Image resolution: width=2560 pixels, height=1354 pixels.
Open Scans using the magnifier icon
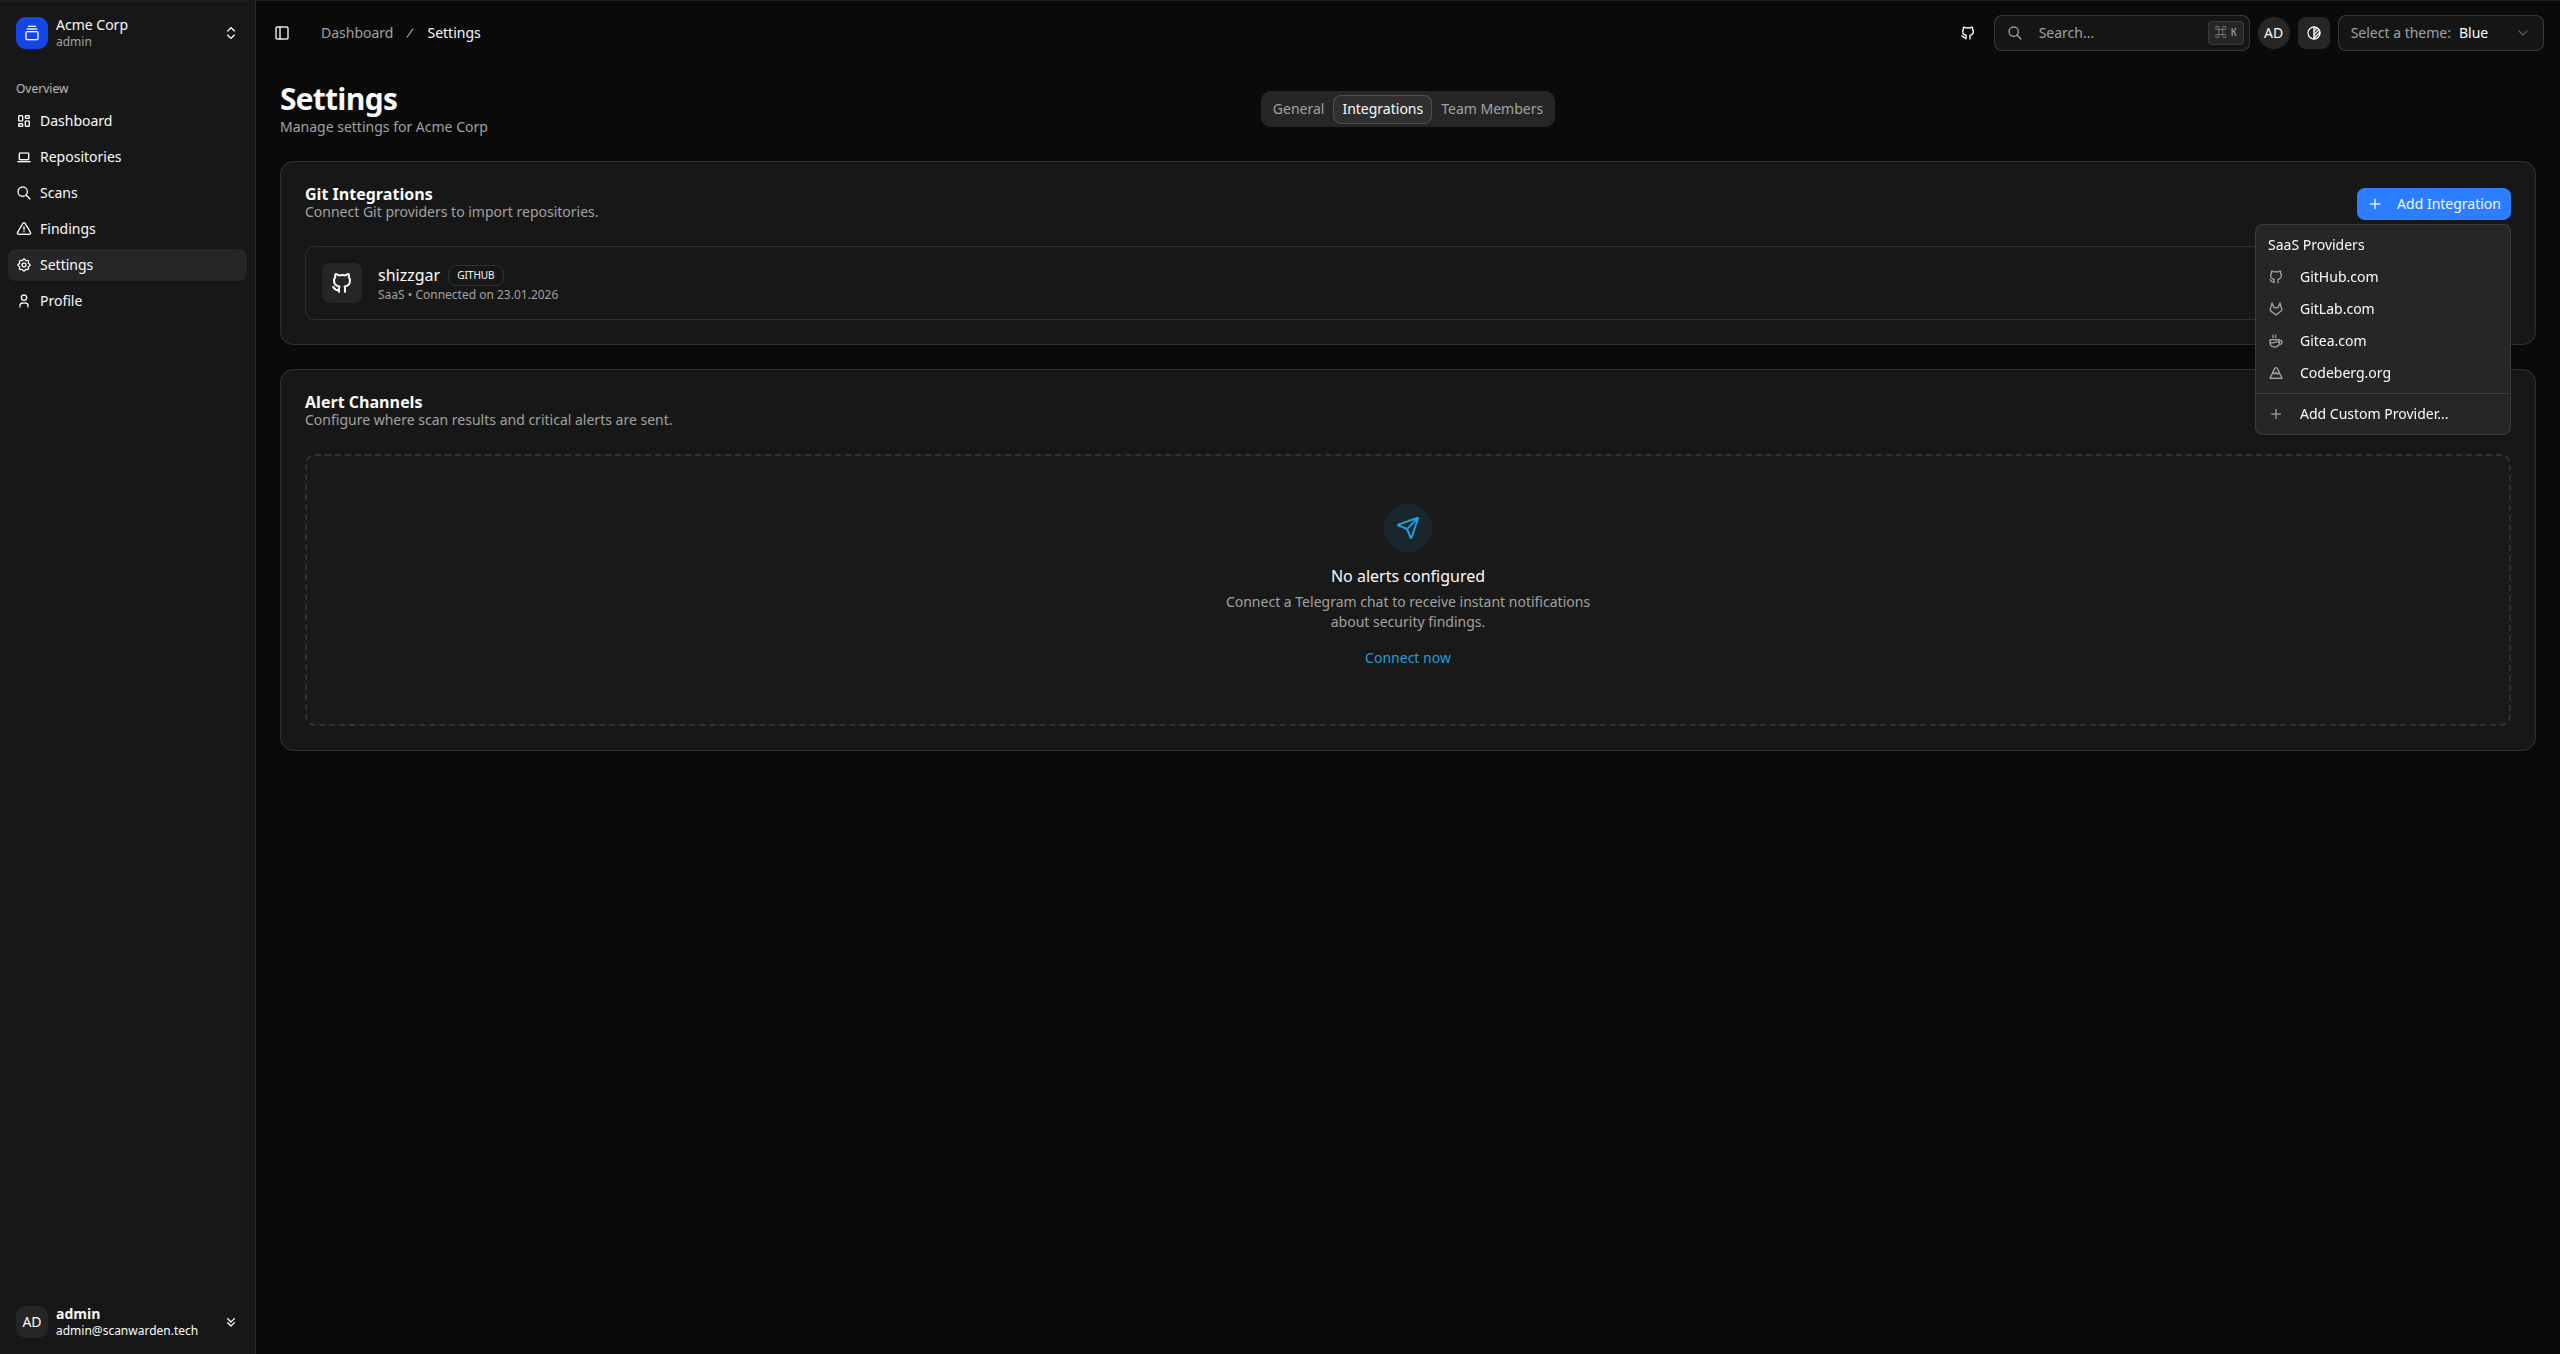click(x=24, y=193)
